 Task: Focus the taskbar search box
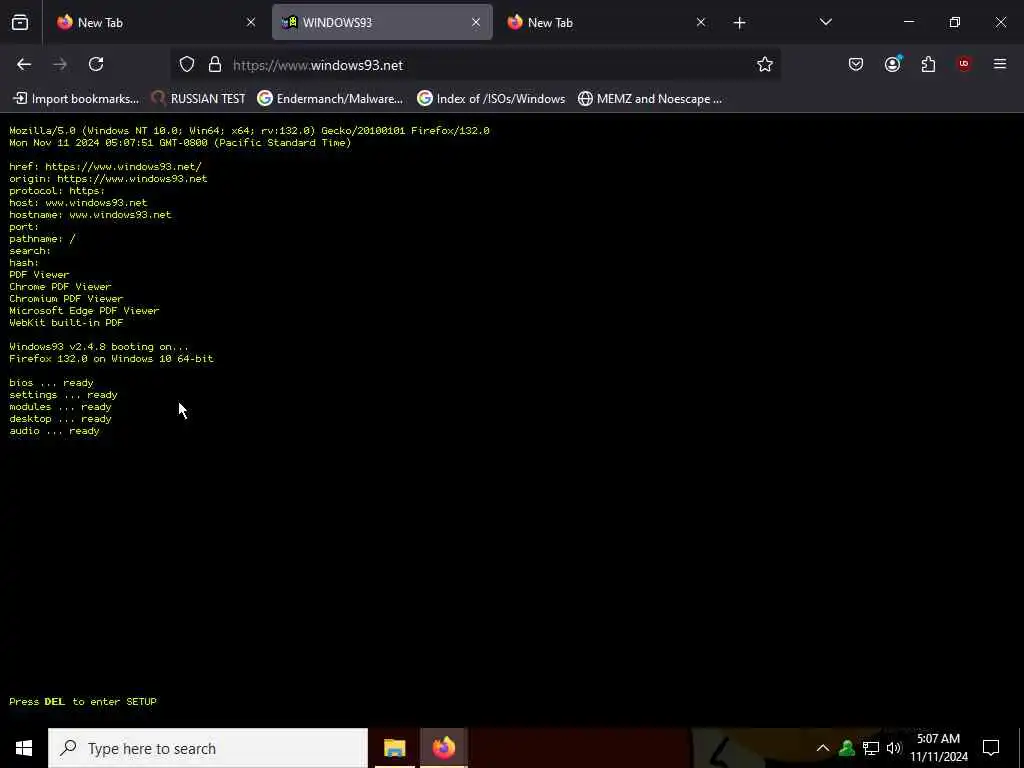[208, 748]
